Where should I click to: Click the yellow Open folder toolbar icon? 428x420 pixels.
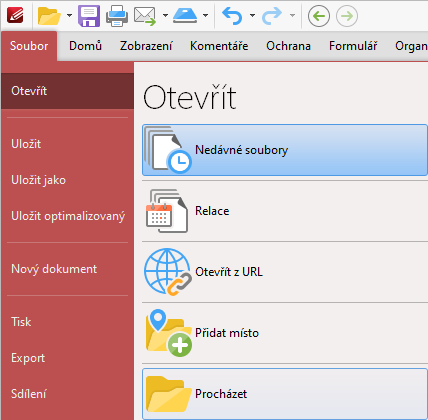[49, 16]
